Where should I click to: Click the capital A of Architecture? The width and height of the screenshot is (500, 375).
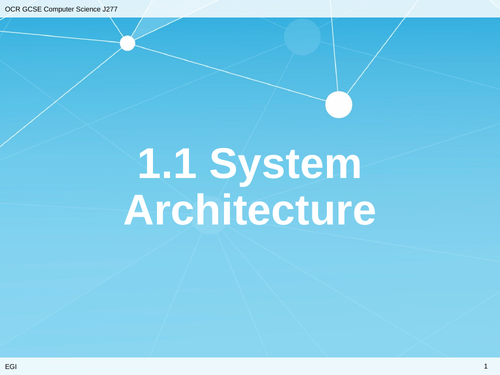click(139, 210)
